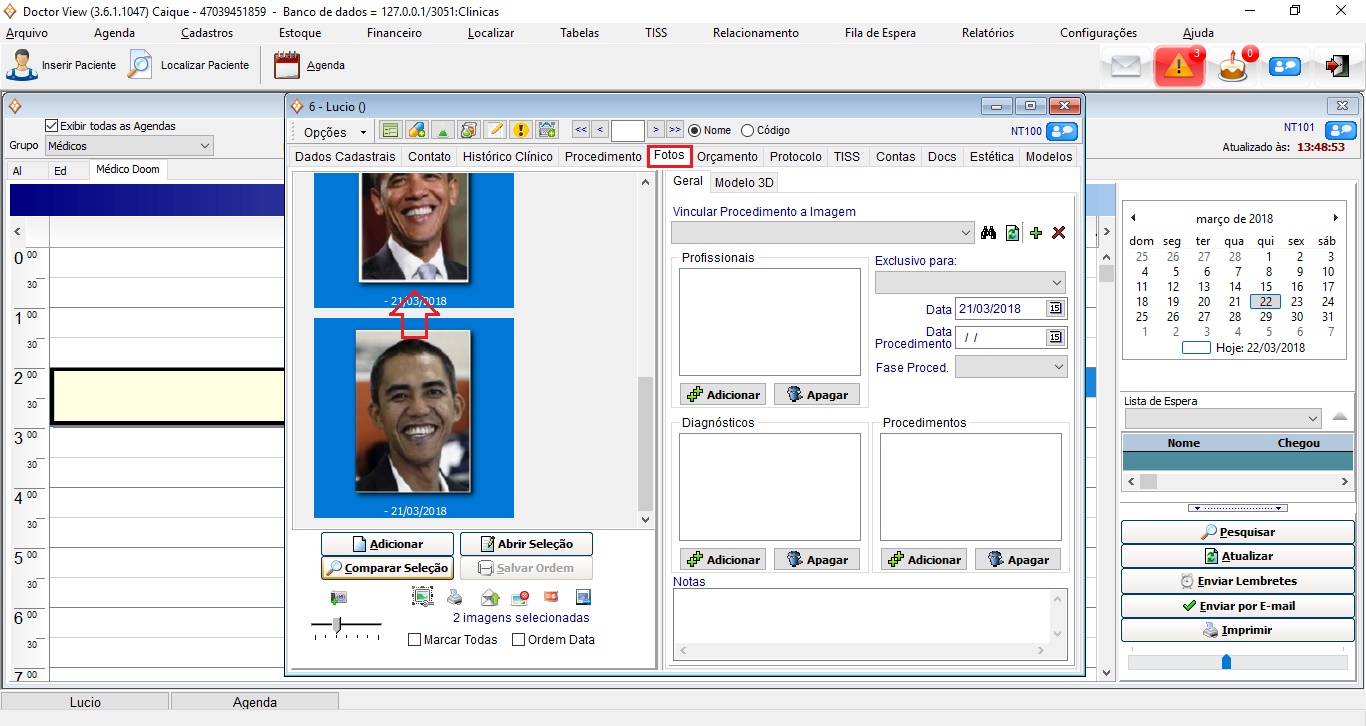Click the send by email envelope icon
This screenshot has height=726, width=1366.
click(489, 597)
